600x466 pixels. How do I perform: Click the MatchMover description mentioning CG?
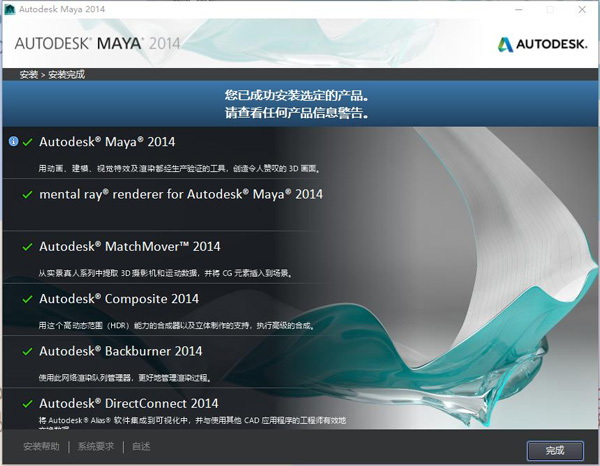coord(165,273)
